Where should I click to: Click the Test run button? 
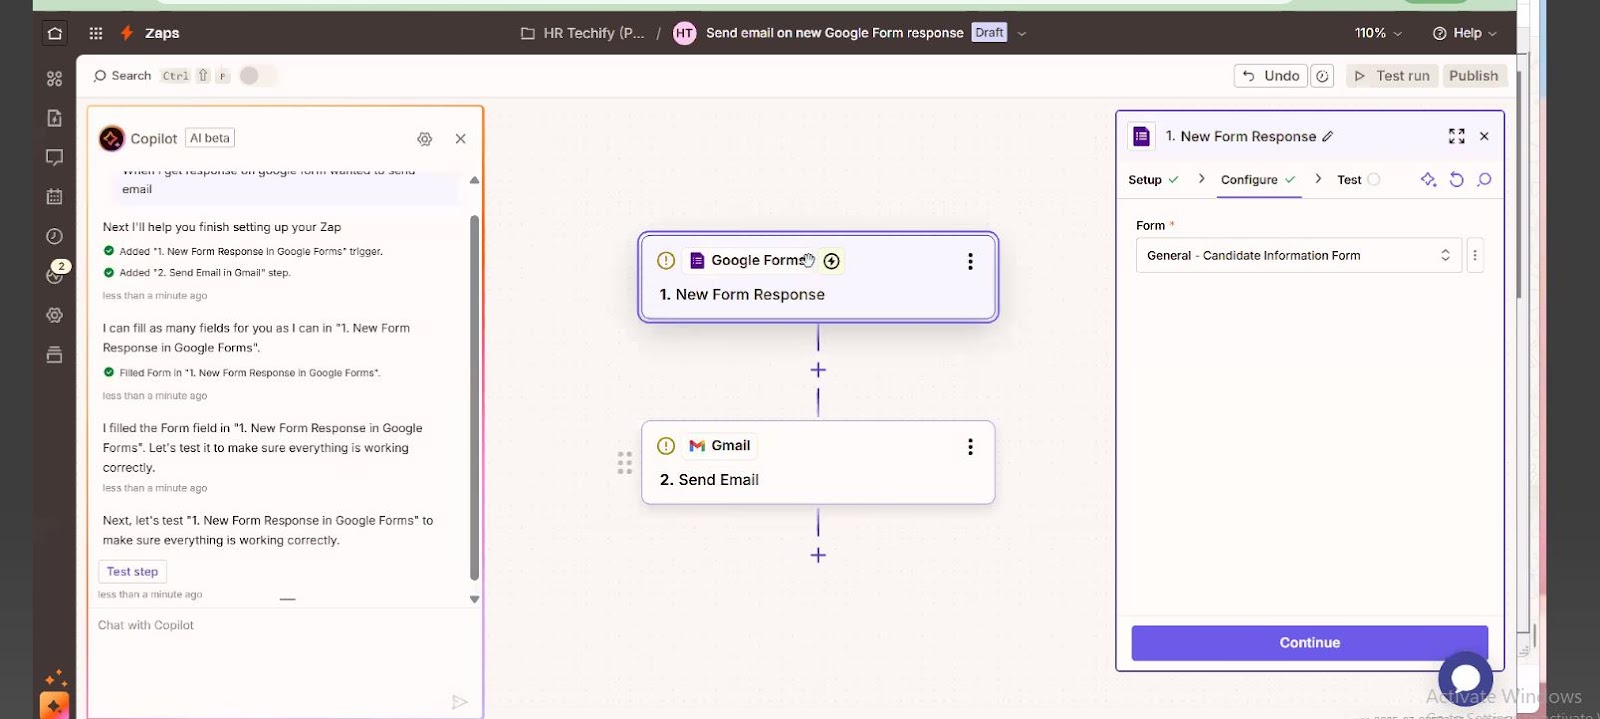pyautogui.click(x=1392, y=76)
